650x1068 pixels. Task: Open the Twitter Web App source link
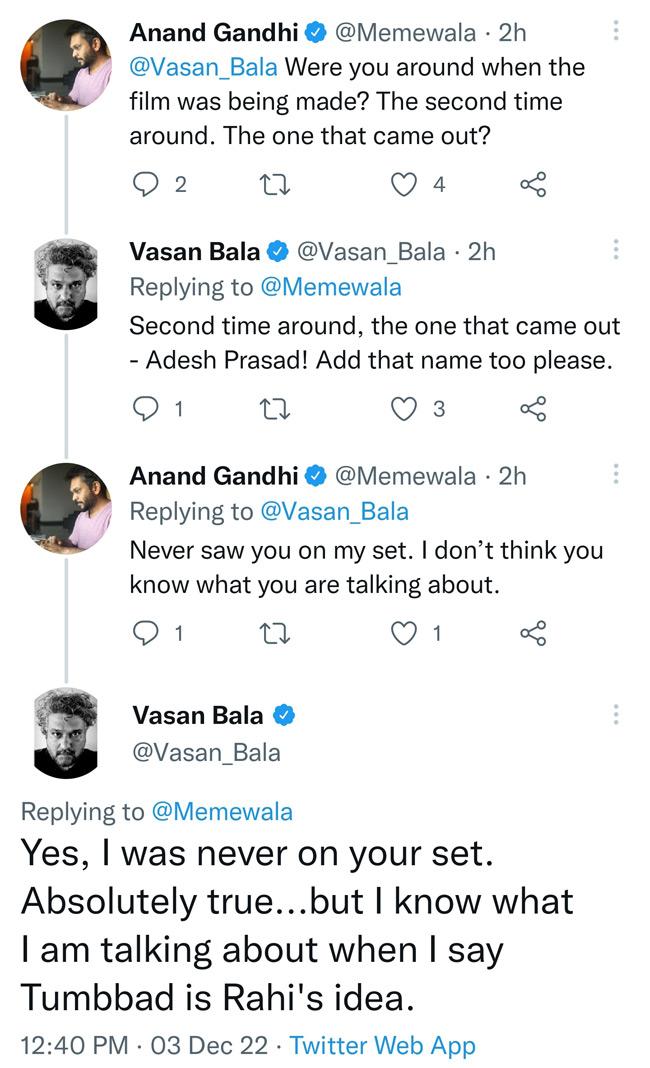(382, 1045)
